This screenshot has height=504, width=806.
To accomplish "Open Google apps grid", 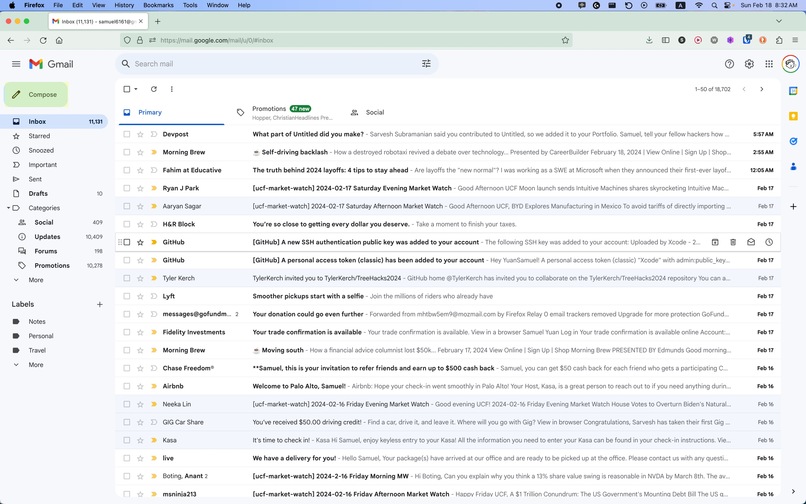I will pos(768,64).
